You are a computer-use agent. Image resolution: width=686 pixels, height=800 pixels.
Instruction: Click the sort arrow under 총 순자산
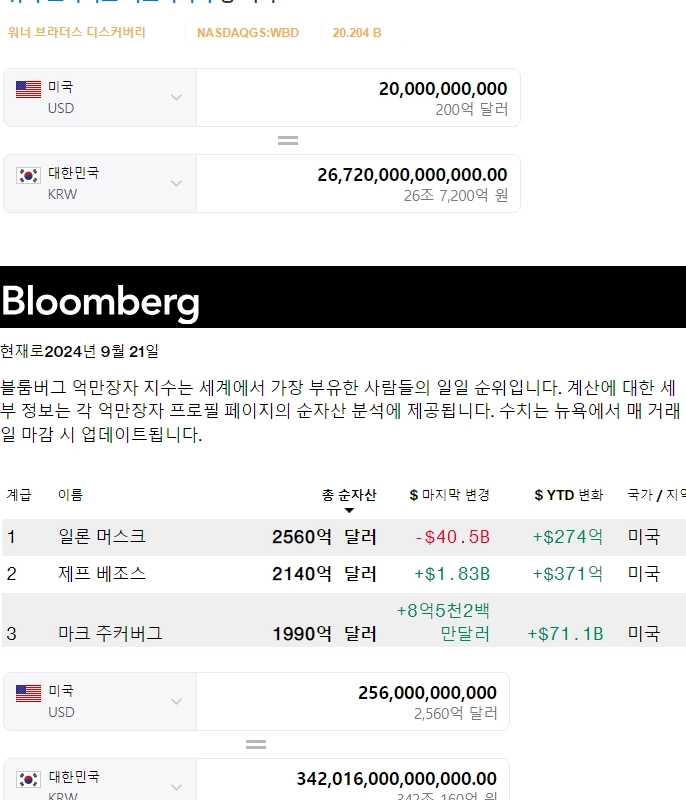349,511
